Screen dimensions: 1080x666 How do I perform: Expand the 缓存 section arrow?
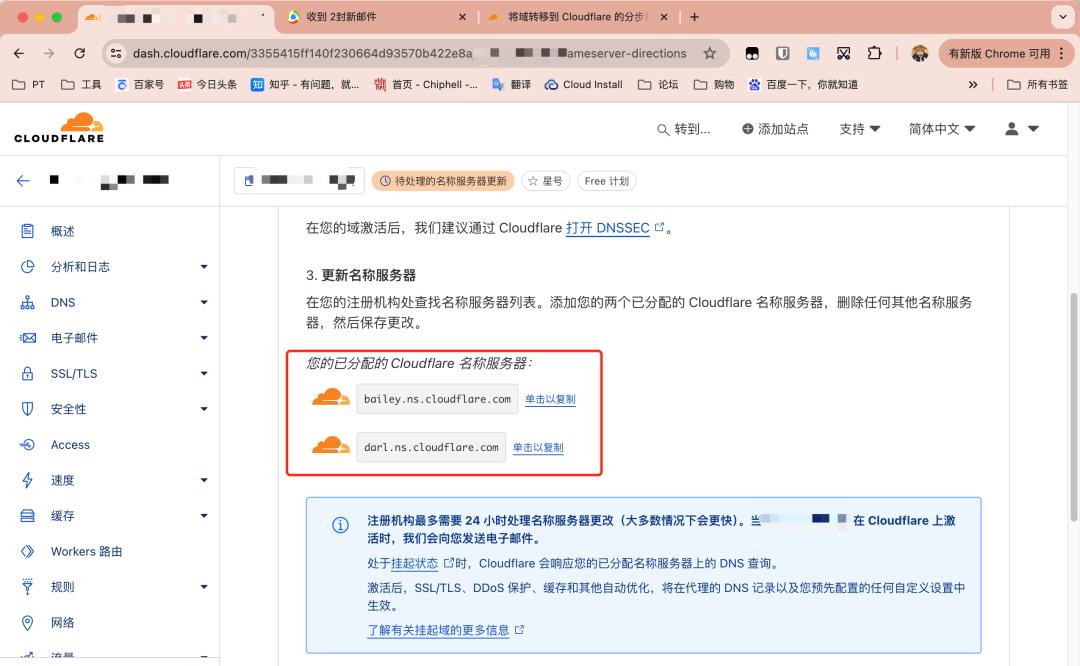204,516
